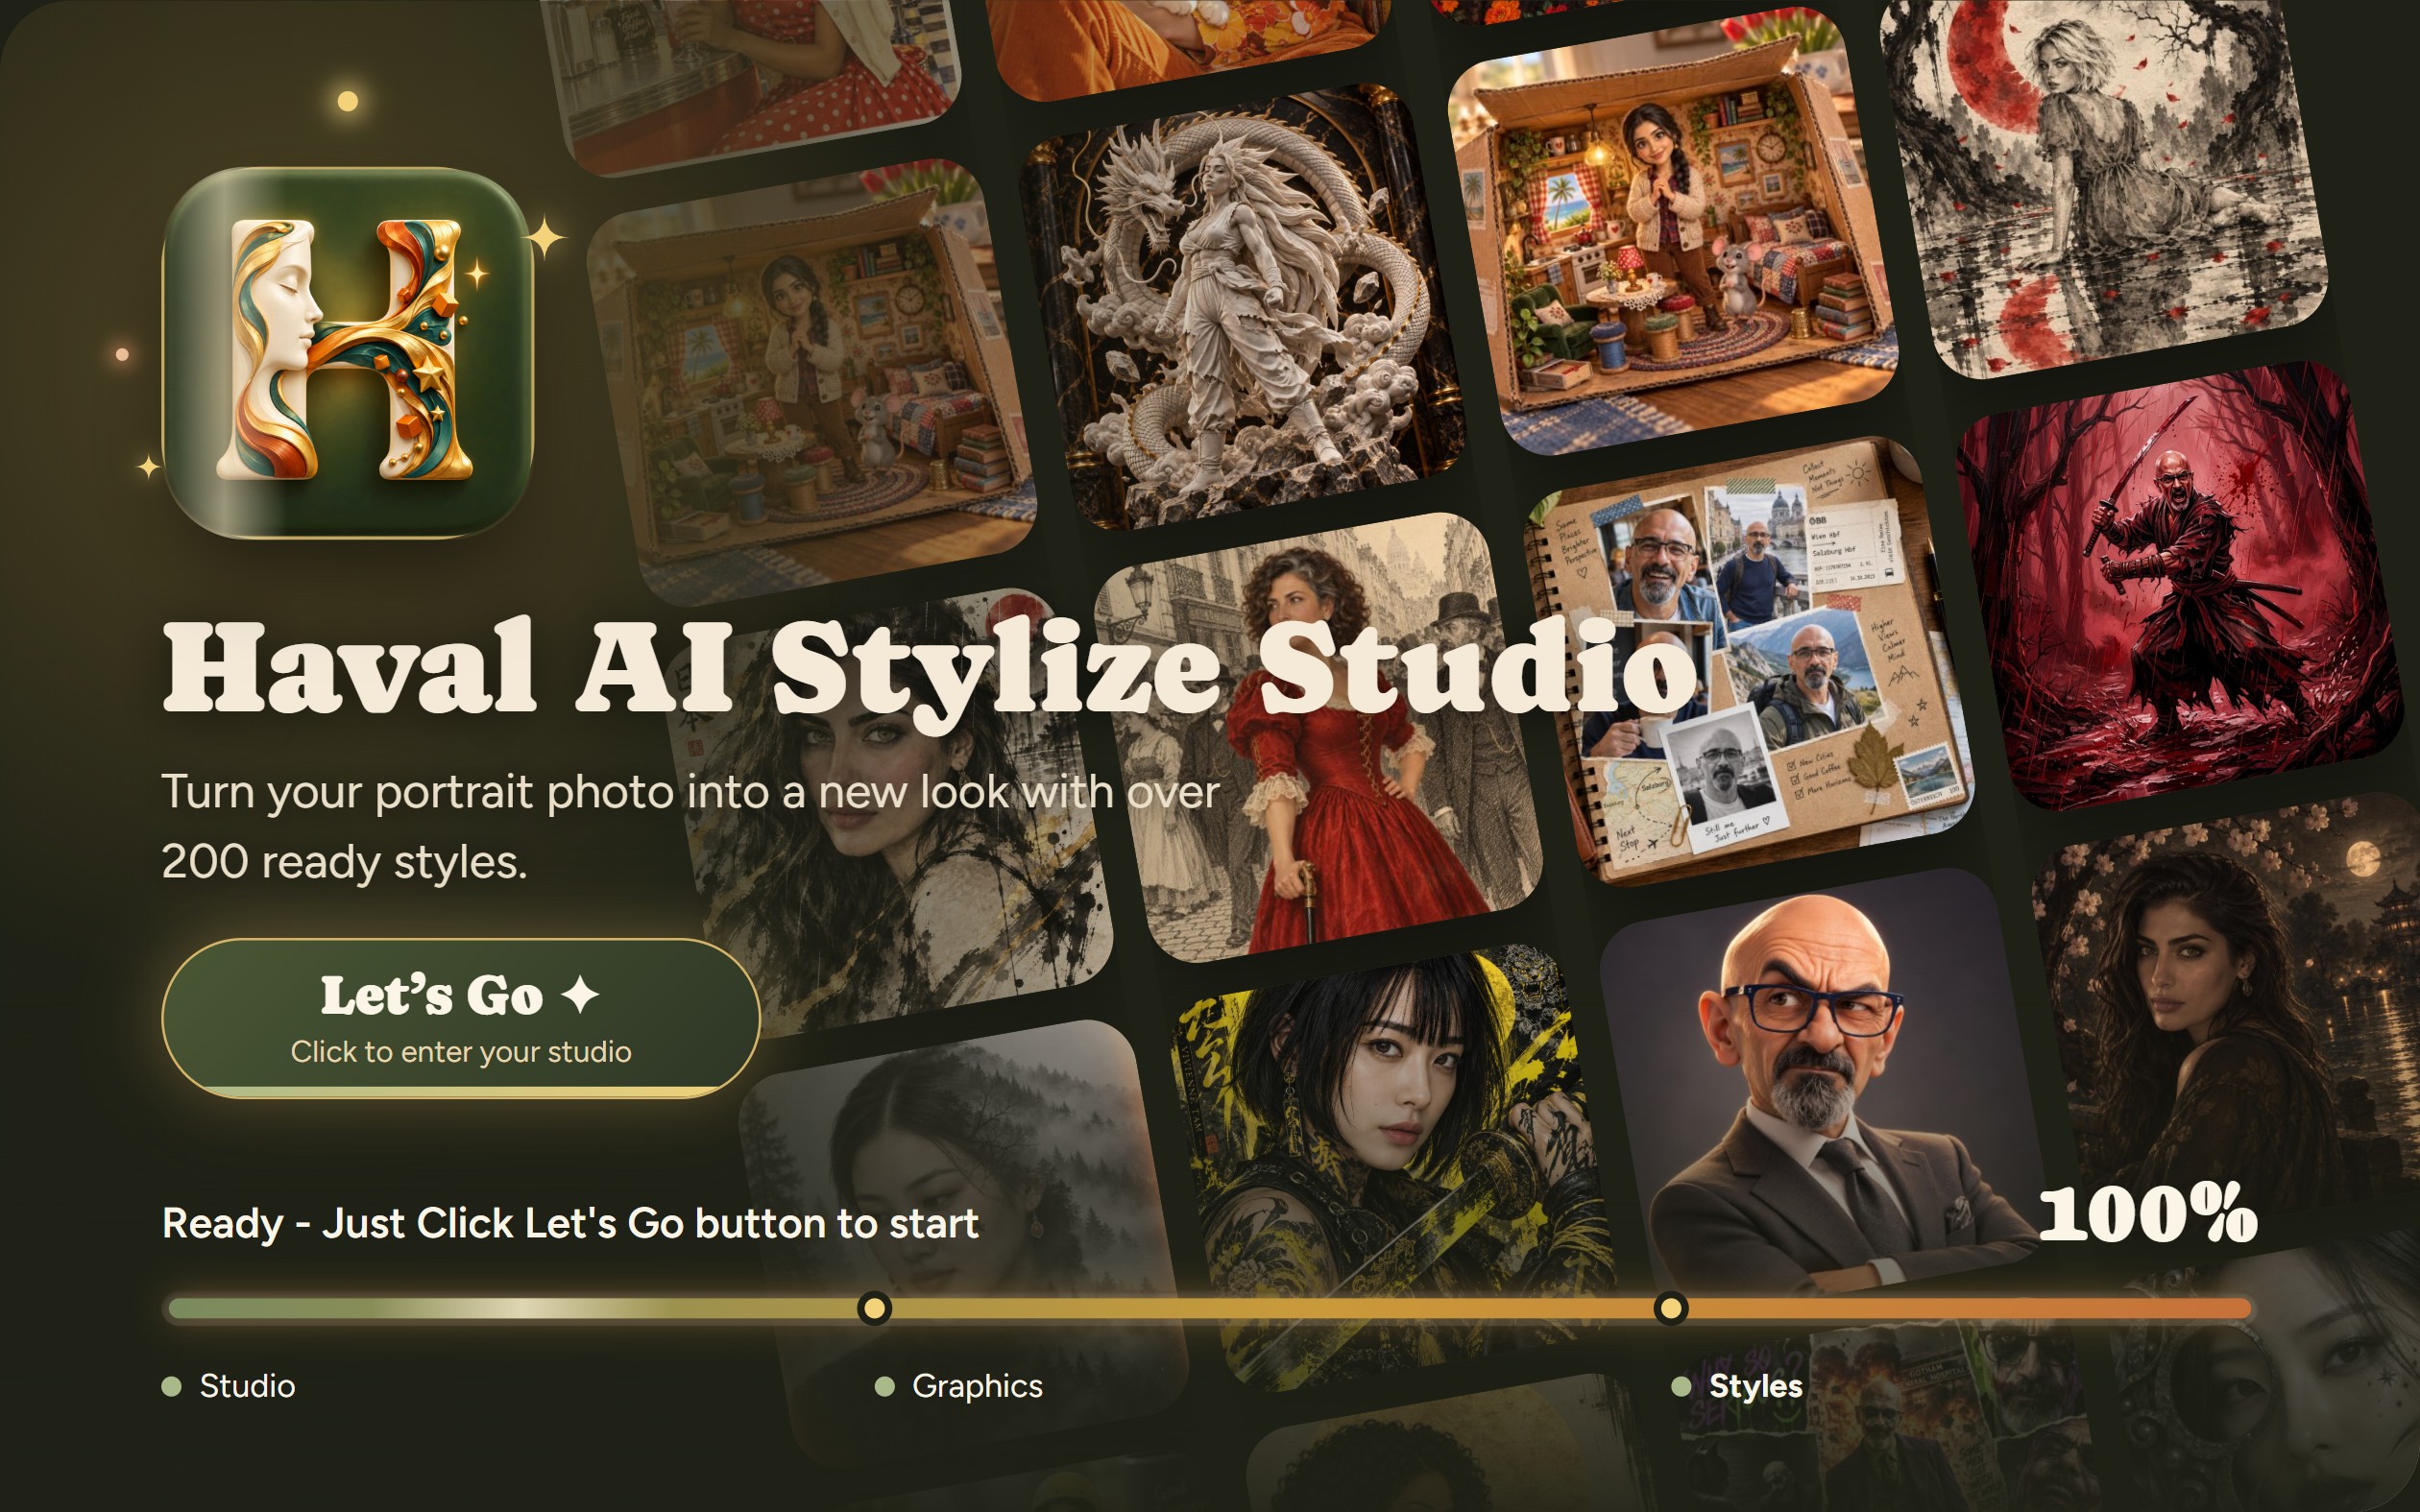The height and width of the screenshot is (1512, 2420).
Task: Click the green dot beside Styles
Action: pyautogui.click(x=1681, y=1386)
